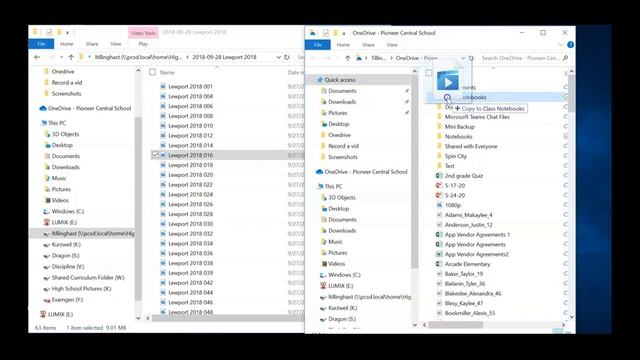
Task: Click the Up arrow in OneDrive window
Action: pyautogui.click(x=347, y=58)
